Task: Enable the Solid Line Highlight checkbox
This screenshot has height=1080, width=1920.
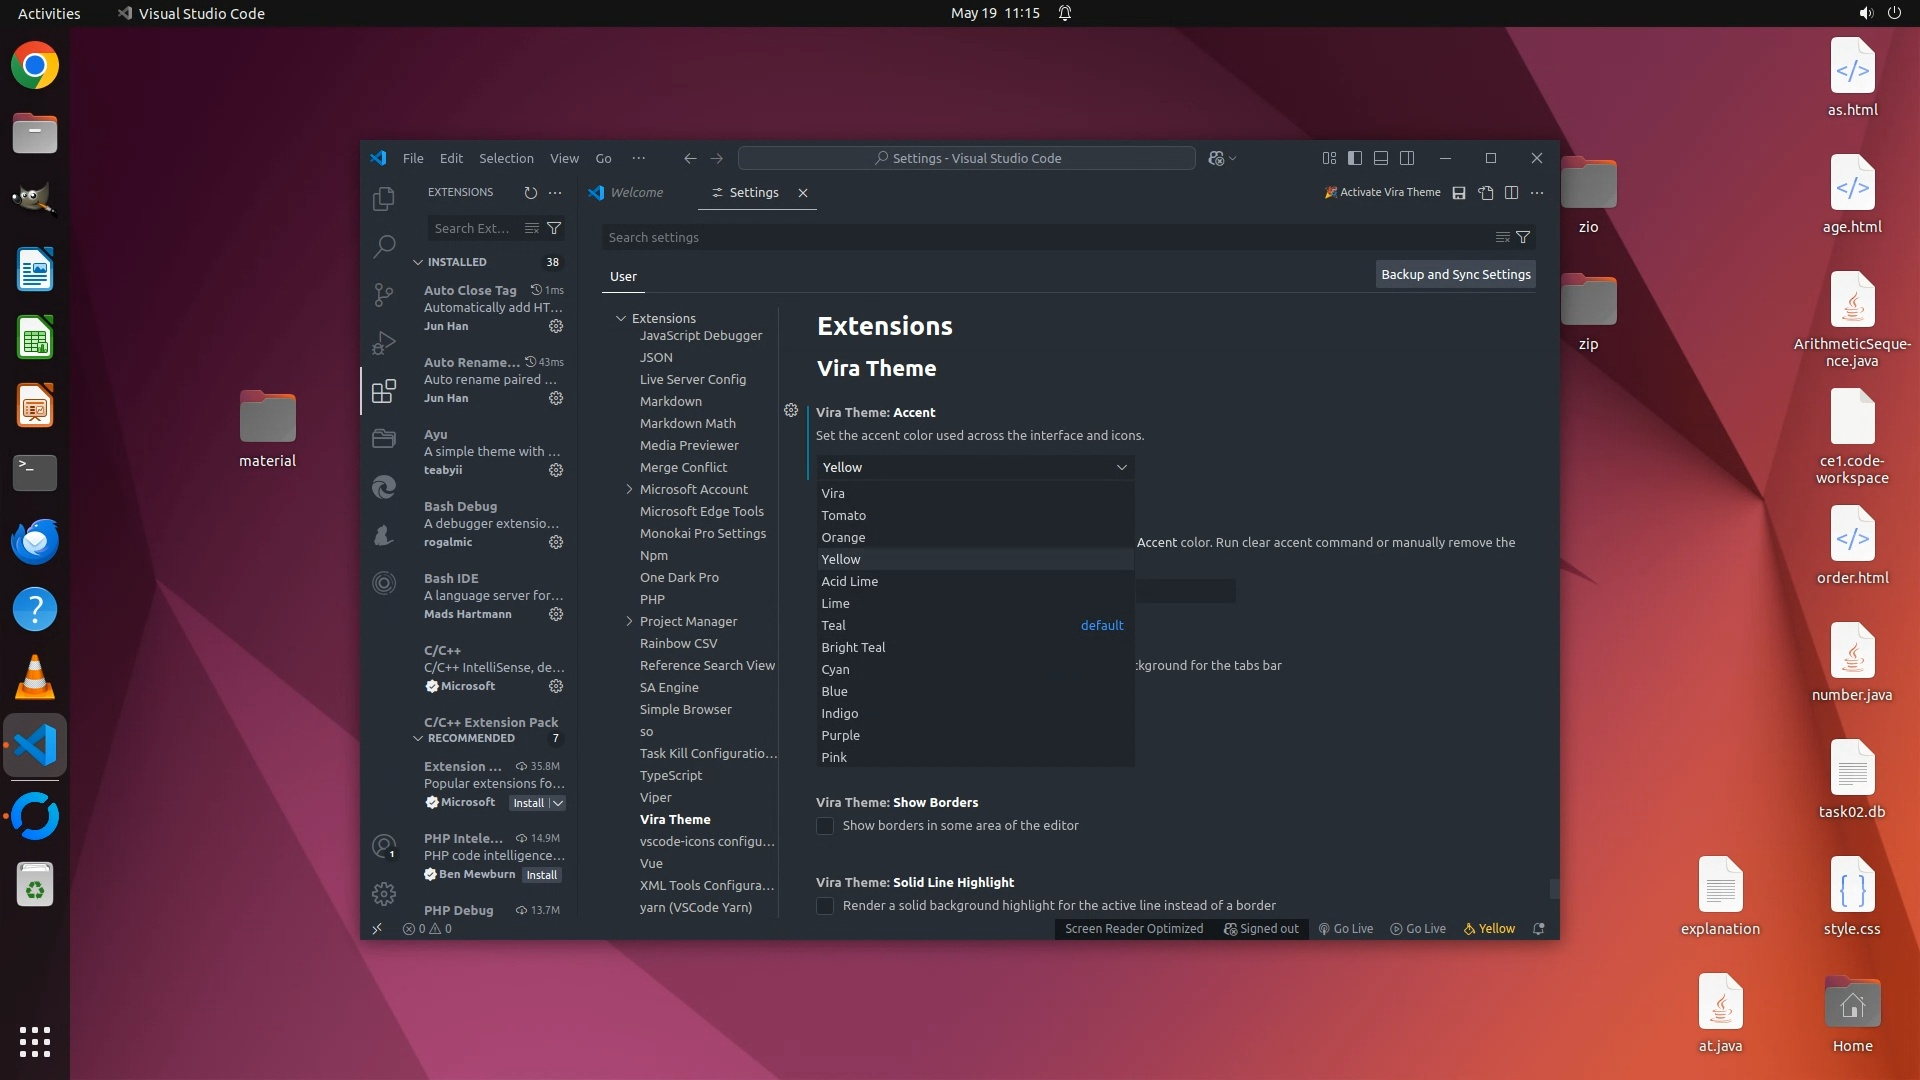Action: click(825, 906)
